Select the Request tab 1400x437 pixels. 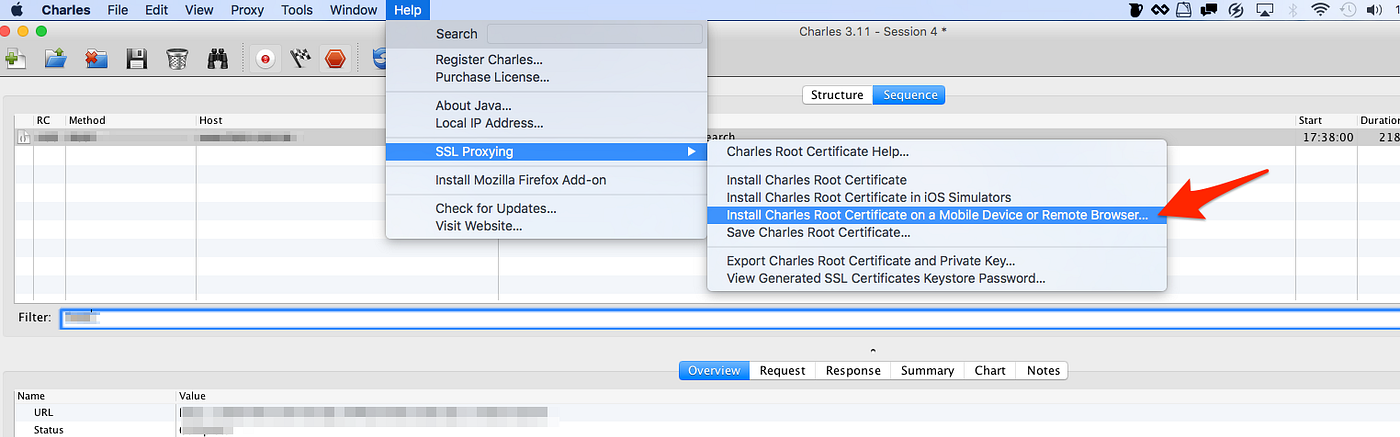click(782, 370)
